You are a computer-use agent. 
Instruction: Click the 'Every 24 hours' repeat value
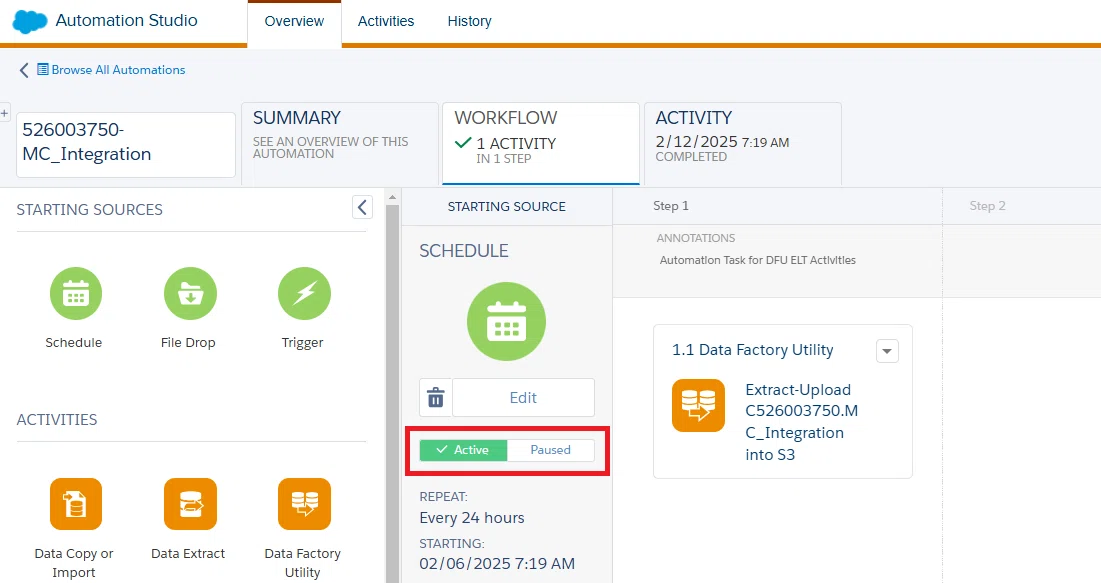(472, 518)
